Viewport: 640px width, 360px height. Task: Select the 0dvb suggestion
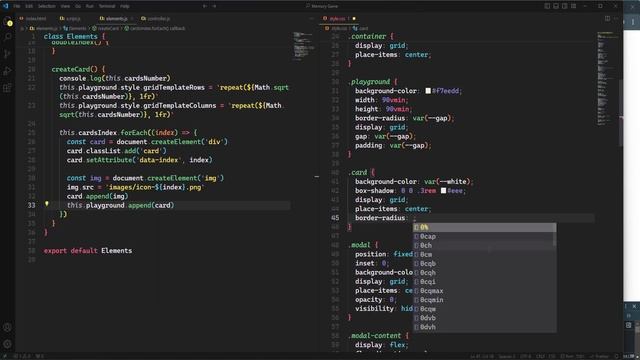point(484,318)
